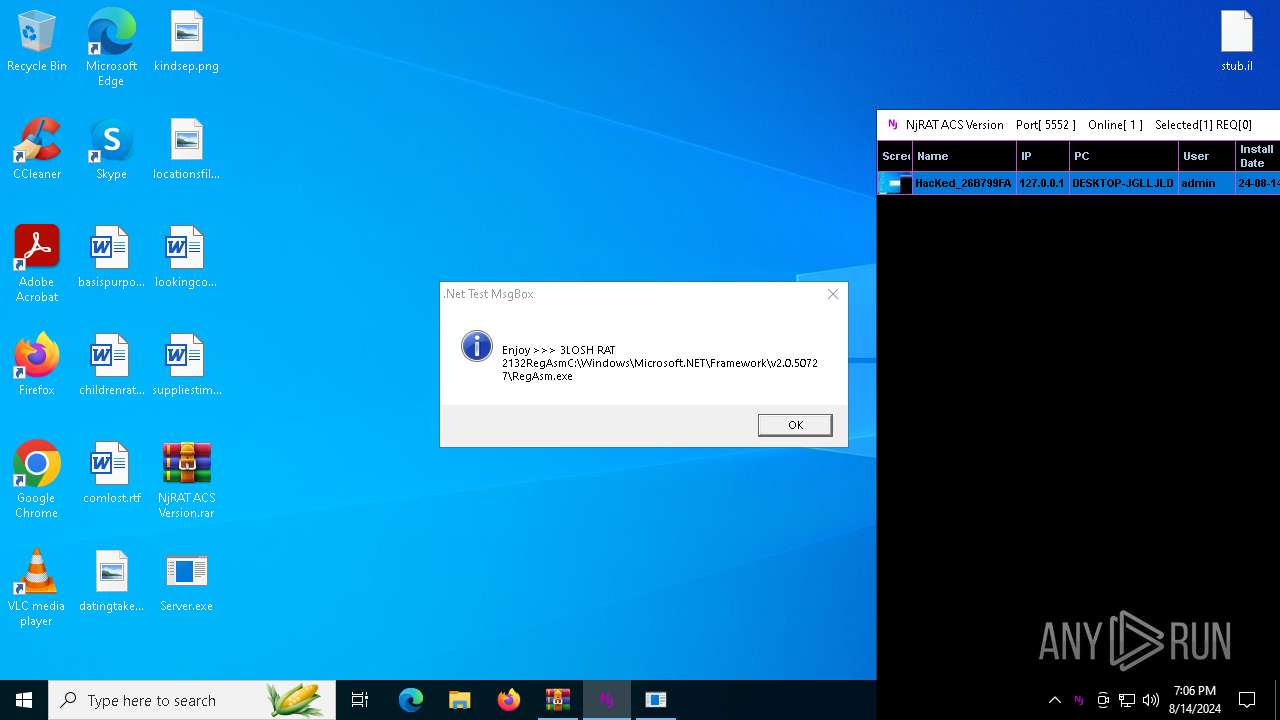
Task: Show hidden system tray icons
Action: click(1054, 700)
